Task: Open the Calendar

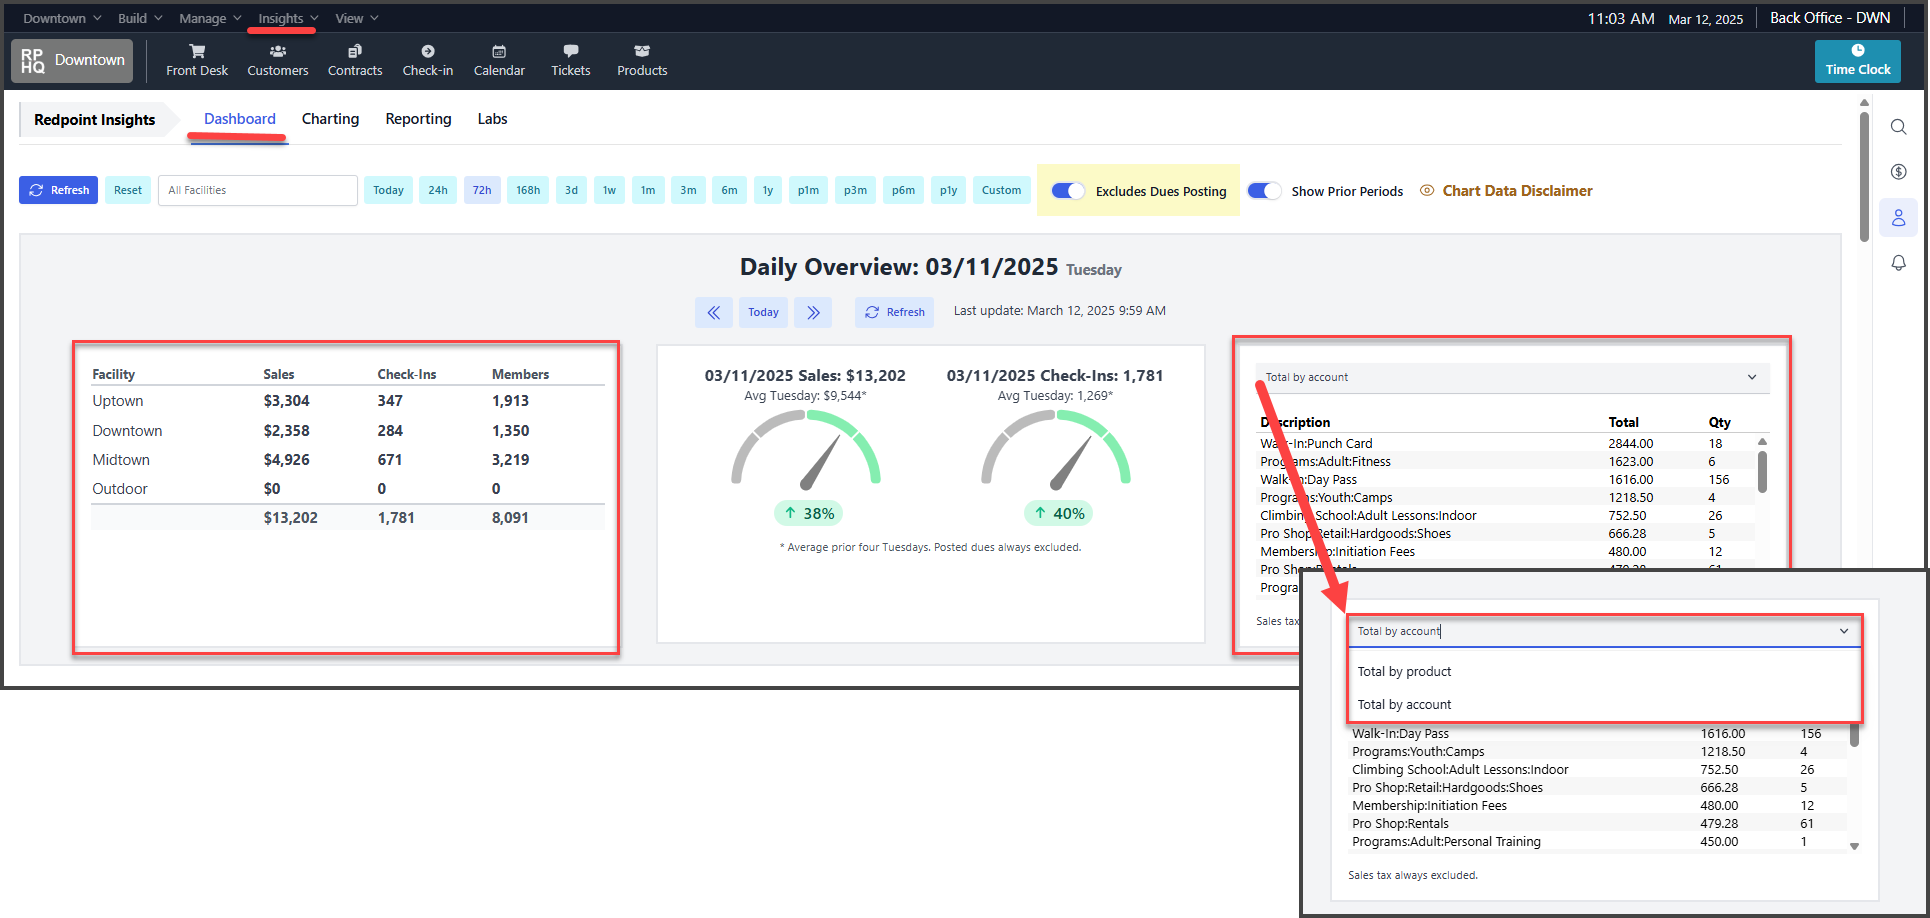Action: [499, 60]
